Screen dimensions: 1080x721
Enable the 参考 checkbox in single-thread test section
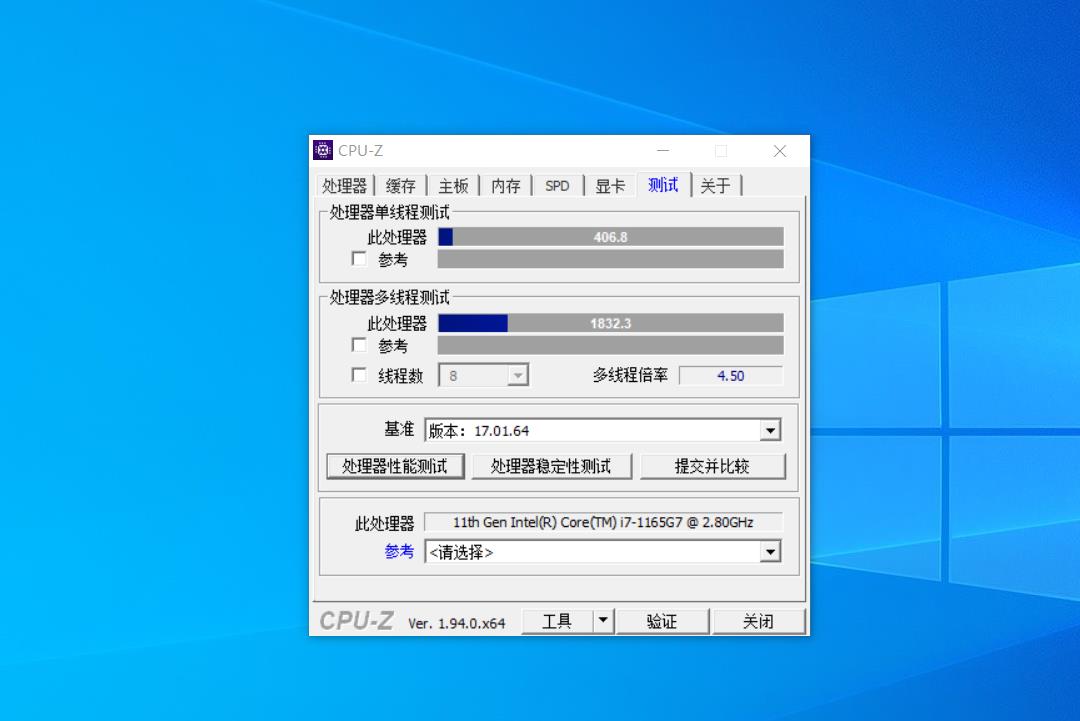(x=359, y=259)
